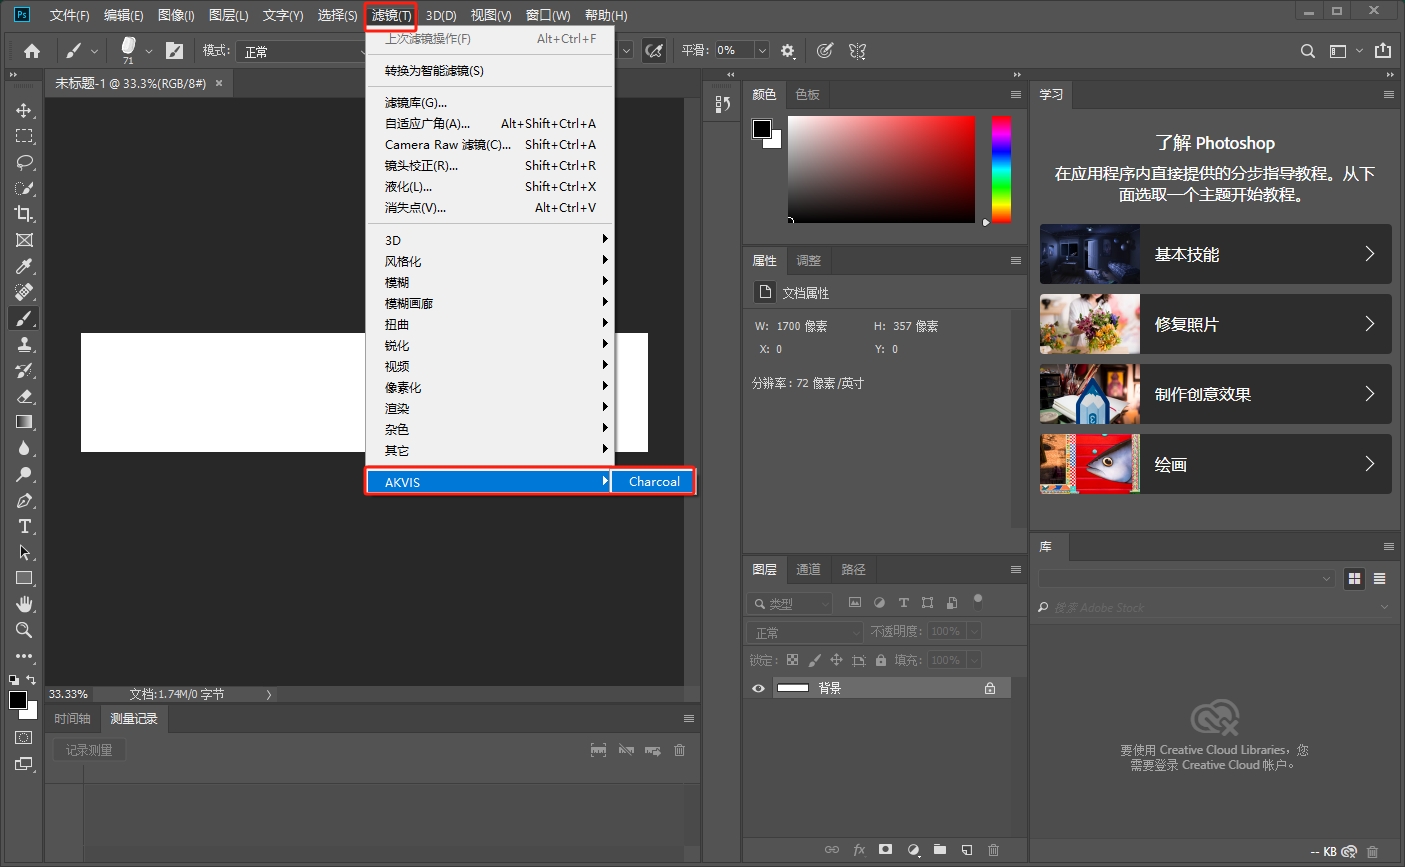Select the Pen tool
The image size is (1405, 867).
[x=24, y=500]
